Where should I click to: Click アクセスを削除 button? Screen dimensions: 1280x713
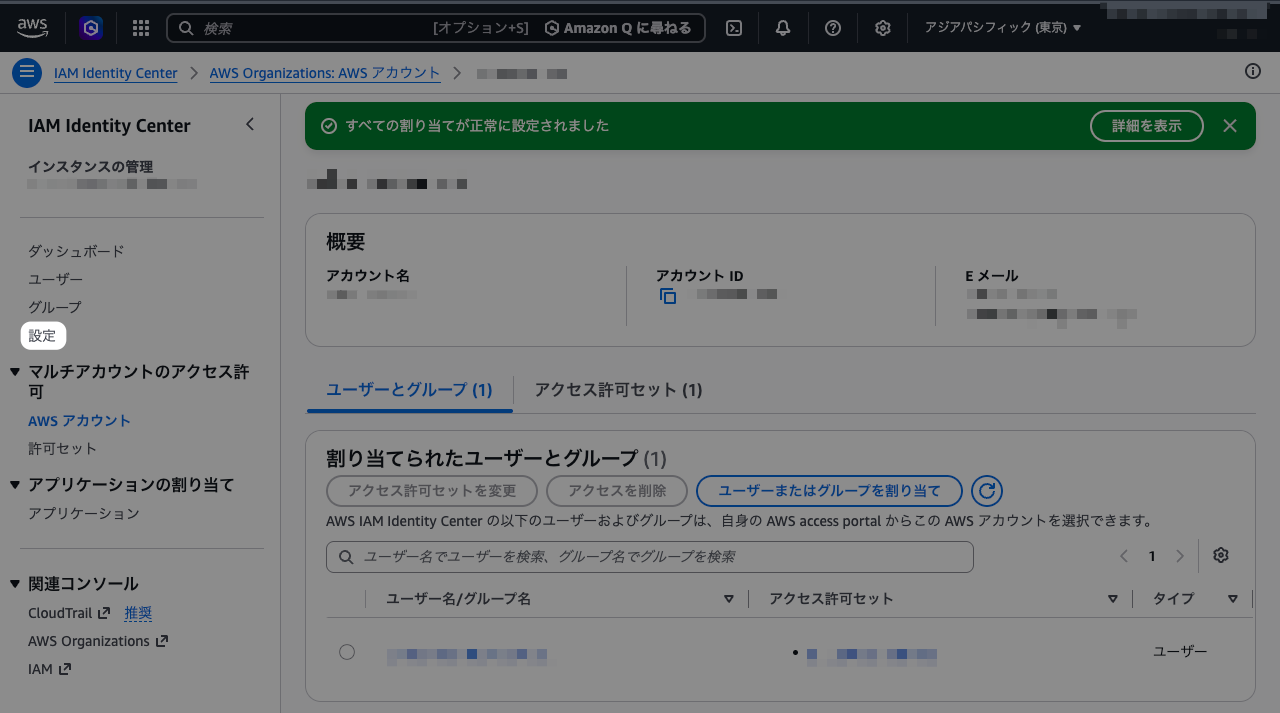click(x=617, y=491)
